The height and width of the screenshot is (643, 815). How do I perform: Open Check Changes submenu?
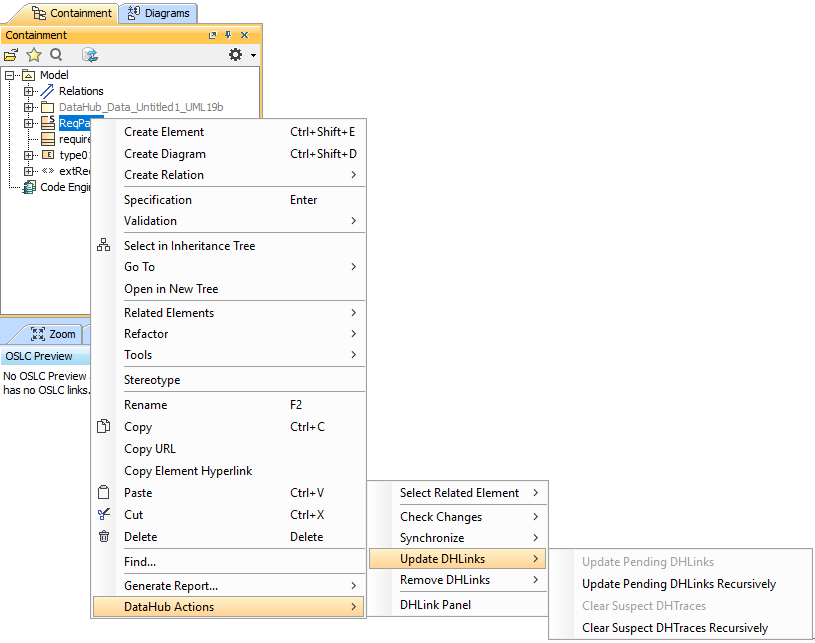tap(458, 517)
